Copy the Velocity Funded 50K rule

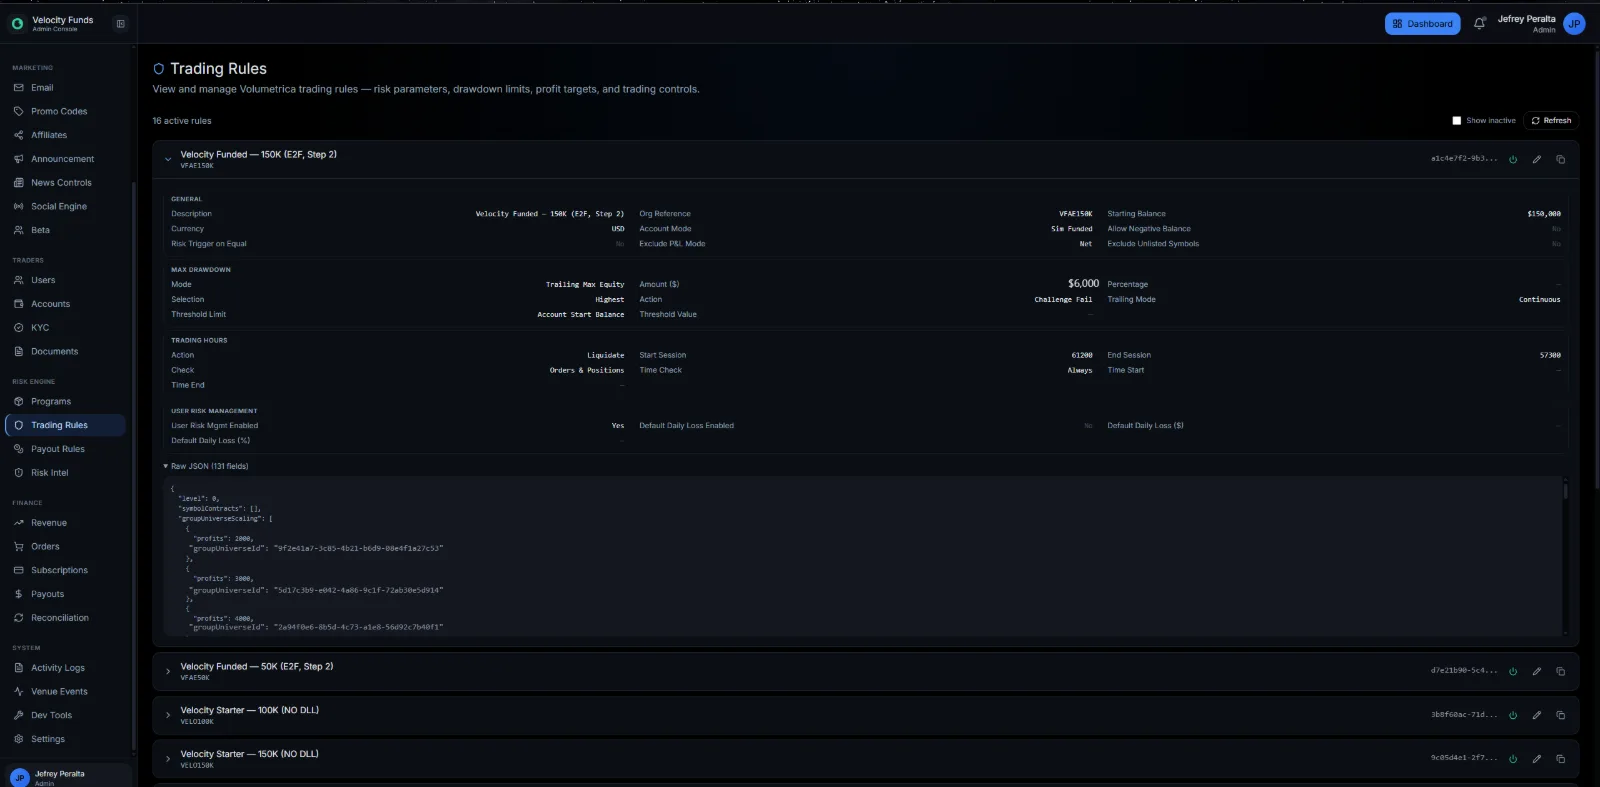coord(1560,671)
